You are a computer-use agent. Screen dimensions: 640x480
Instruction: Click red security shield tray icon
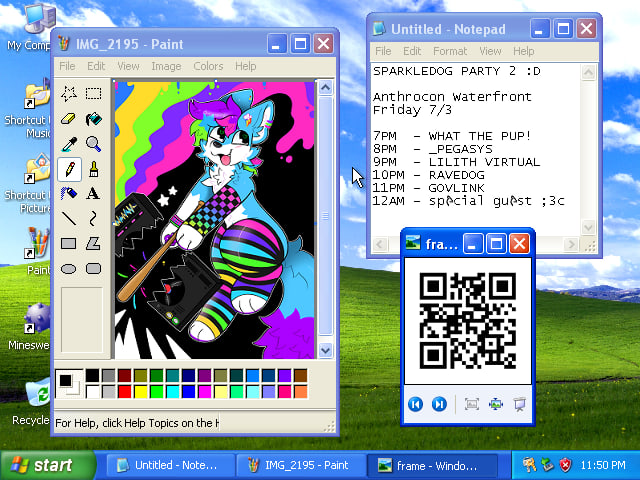point(565,465)
